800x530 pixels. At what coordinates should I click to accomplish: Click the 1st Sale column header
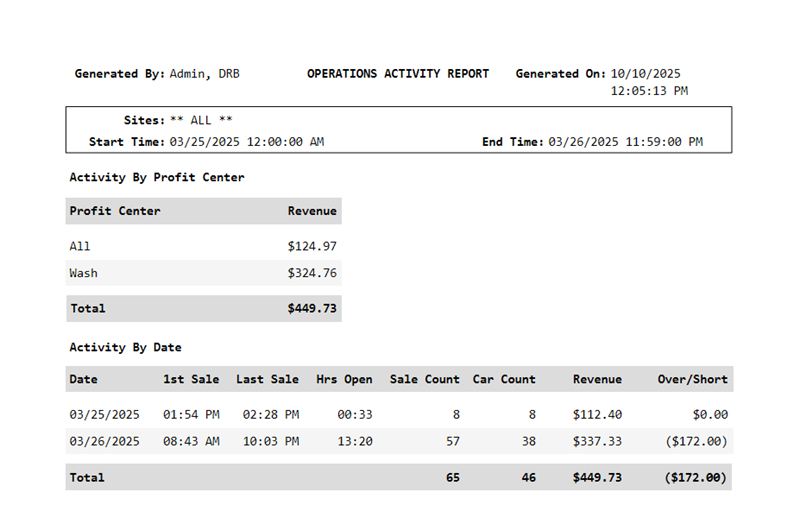(191, 379)
